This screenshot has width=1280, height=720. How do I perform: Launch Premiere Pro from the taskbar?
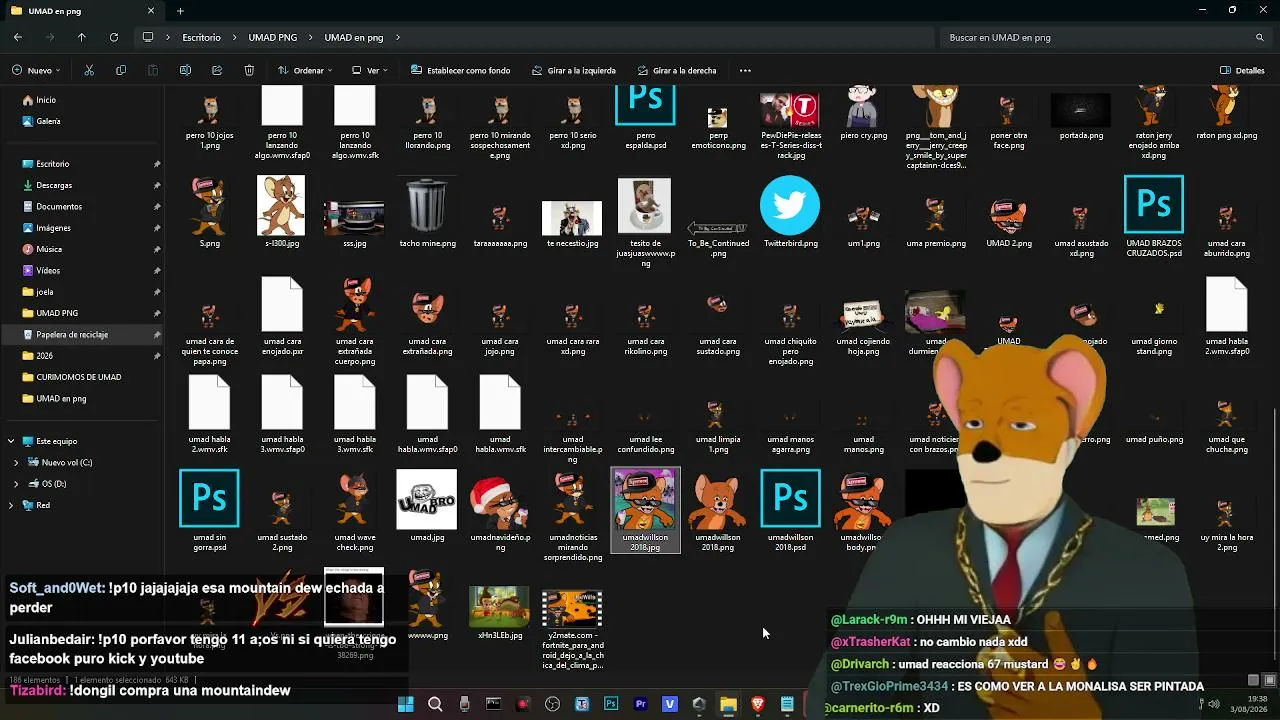point(641,705)
